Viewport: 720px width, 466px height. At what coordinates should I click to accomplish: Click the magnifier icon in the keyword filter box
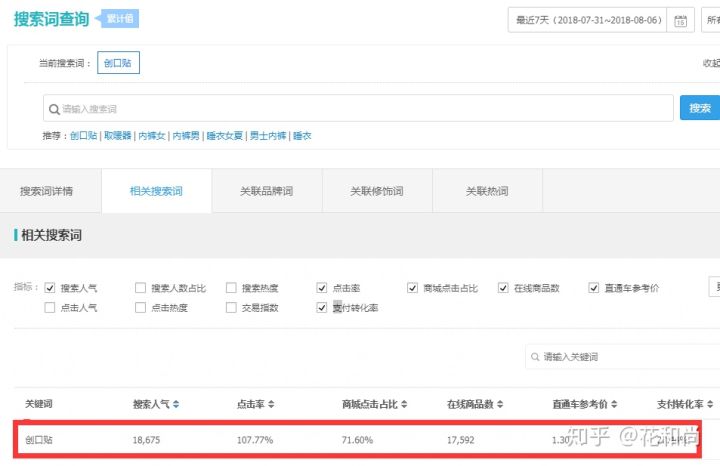535,356
